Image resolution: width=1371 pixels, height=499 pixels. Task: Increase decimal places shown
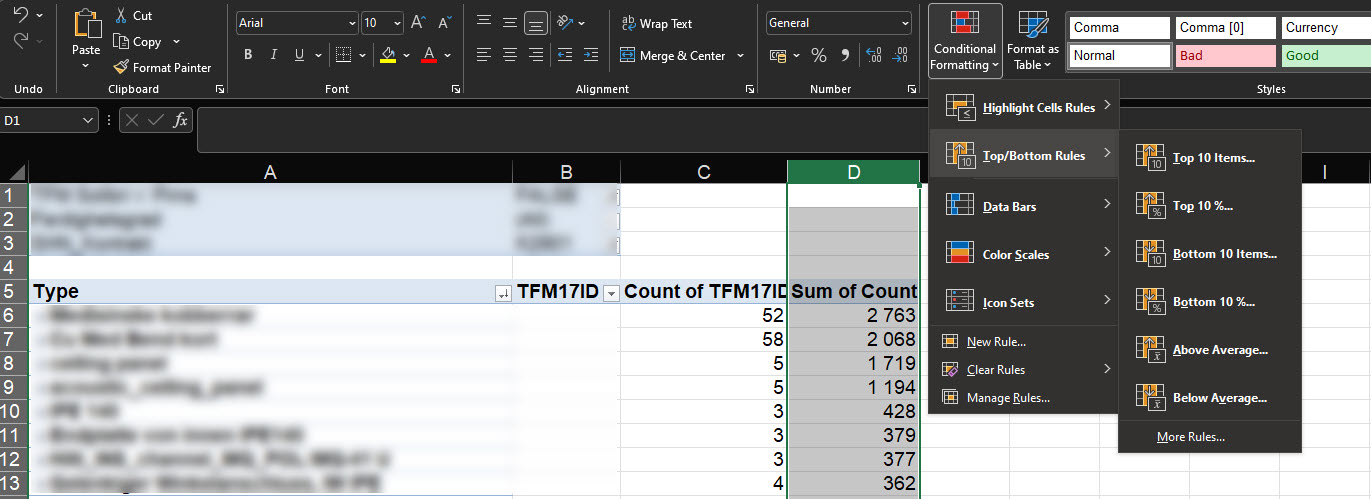(x=873, y=56)
